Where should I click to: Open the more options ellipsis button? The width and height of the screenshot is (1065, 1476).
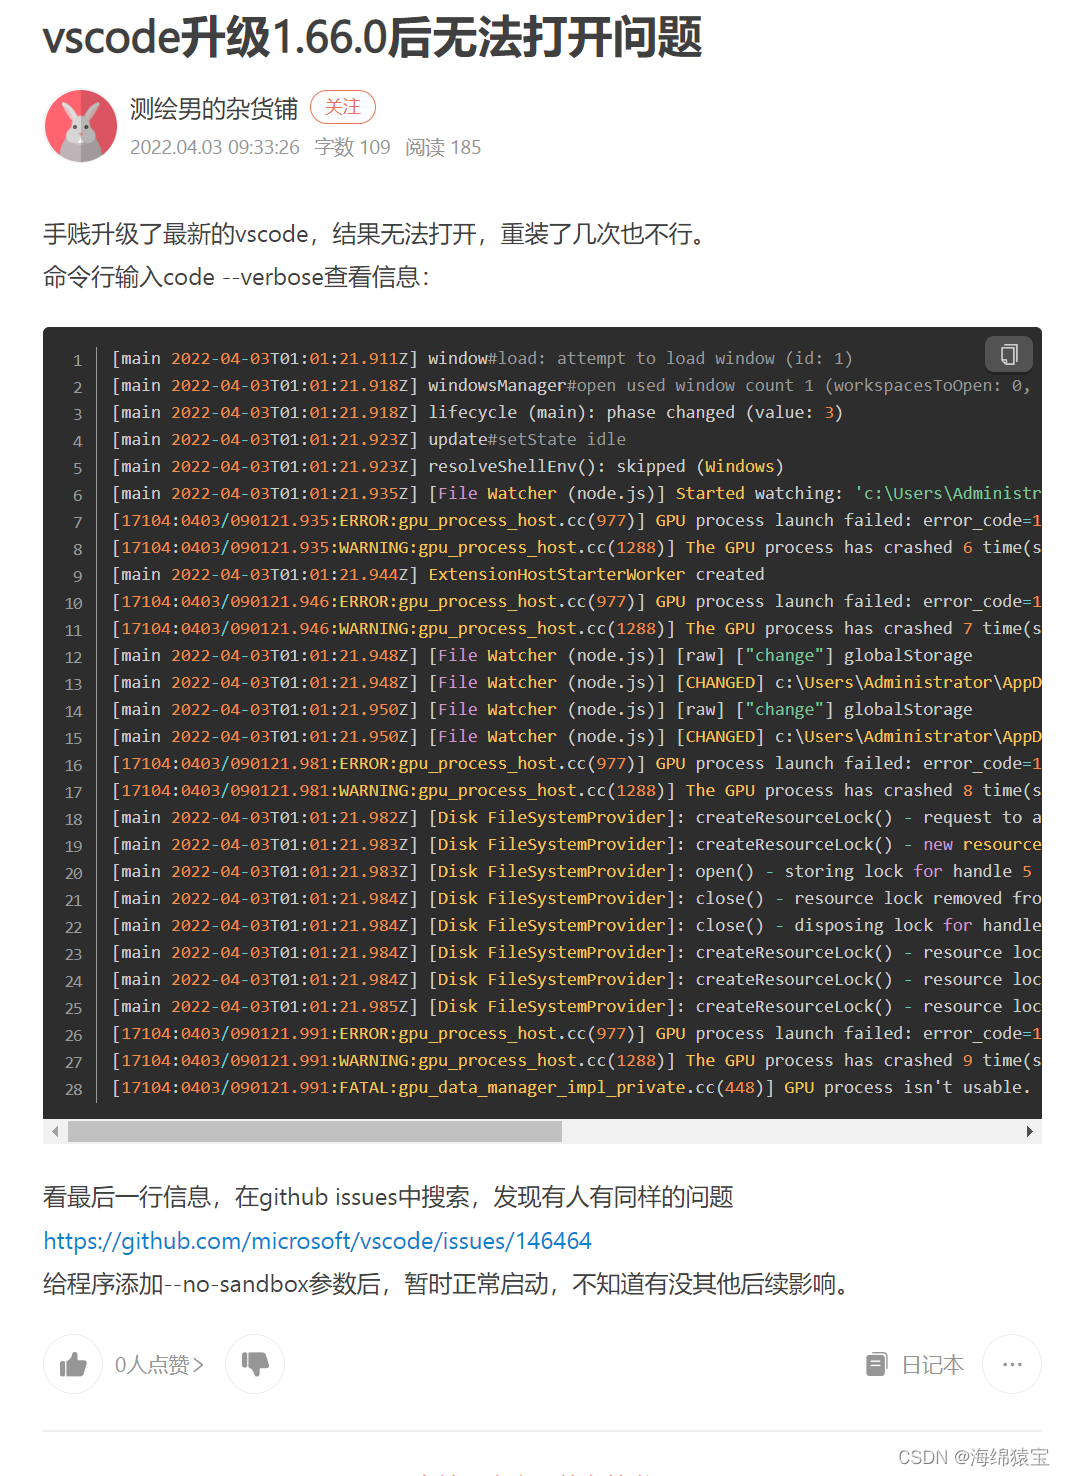tap(1012, 1364)
